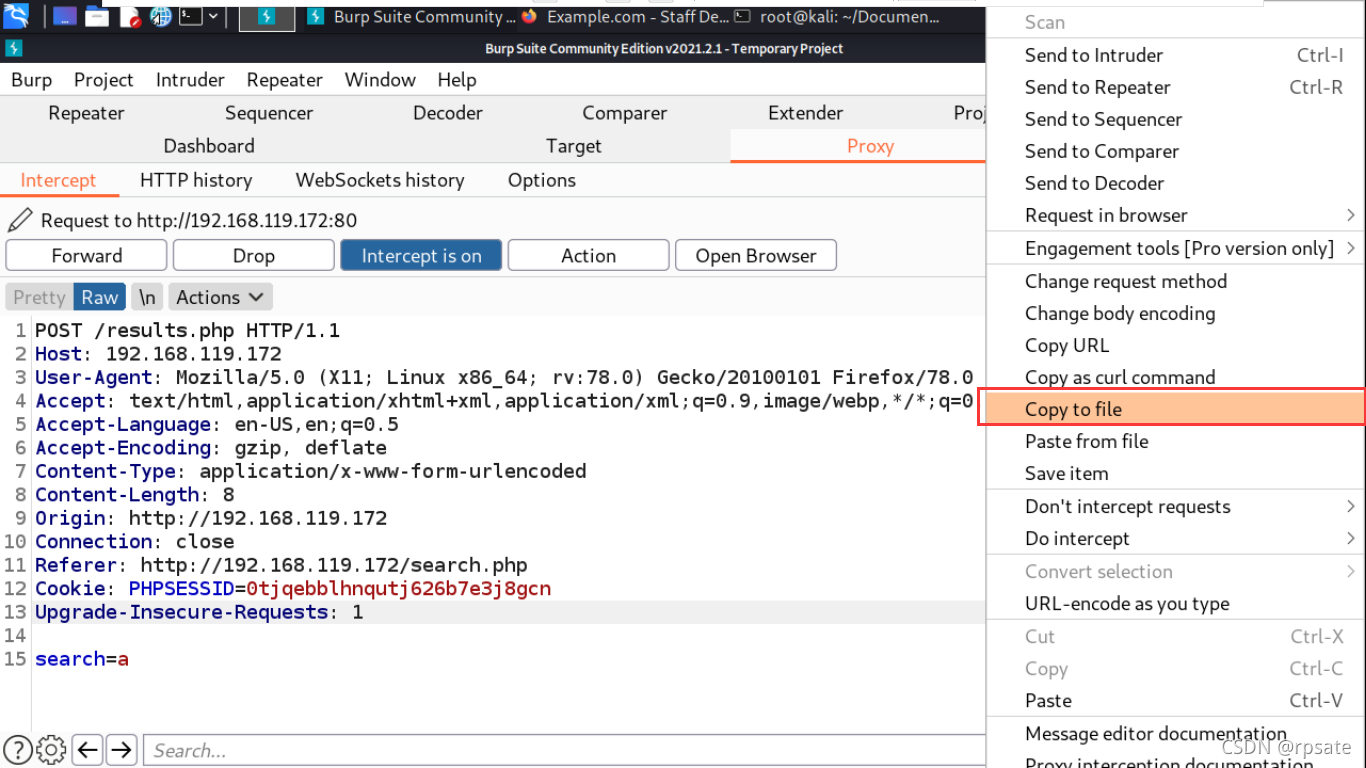Screen dimensions: 1366x768
Task: Switch to the Target tab
Action: (x=574, y=146)
